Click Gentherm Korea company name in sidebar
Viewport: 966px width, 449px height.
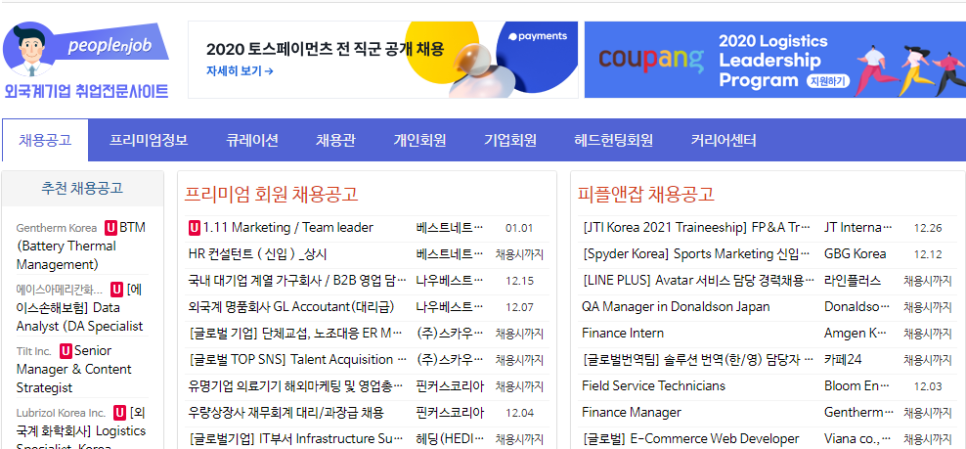57,228
